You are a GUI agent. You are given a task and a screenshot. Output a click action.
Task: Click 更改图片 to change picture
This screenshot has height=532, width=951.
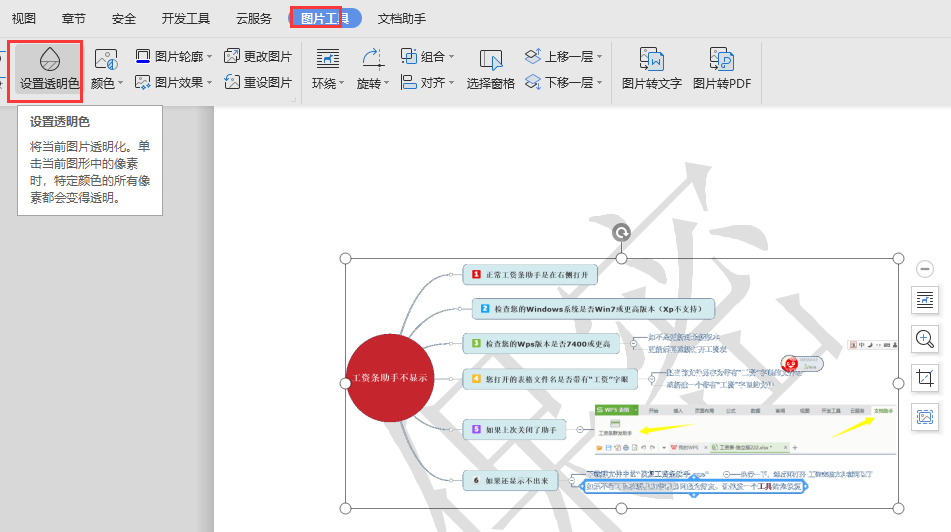click(x=258, y=56)
